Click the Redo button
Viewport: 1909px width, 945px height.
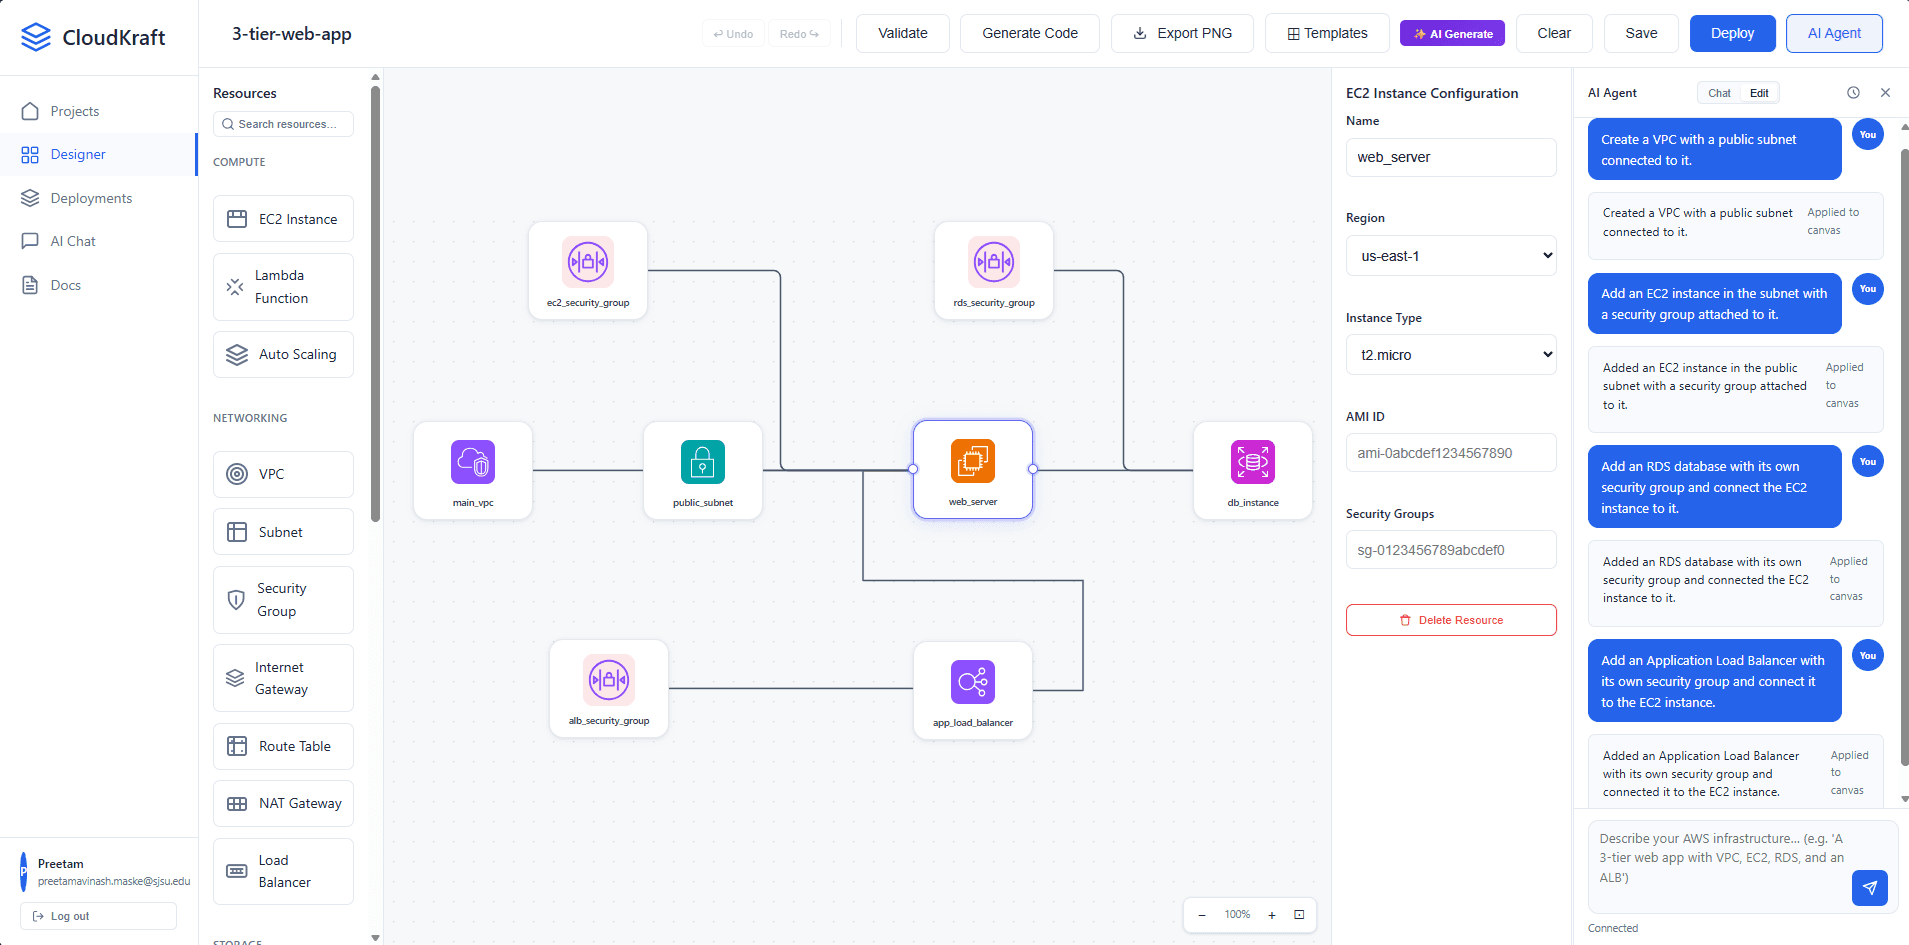(799, 34)
